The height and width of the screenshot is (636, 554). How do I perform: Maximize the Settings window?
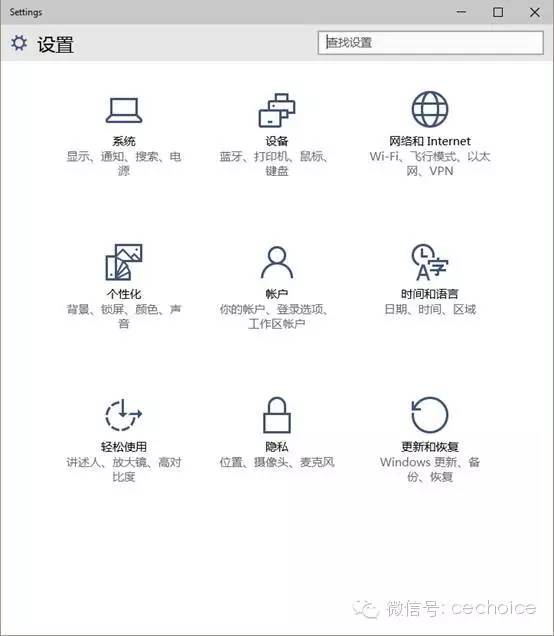click(x=498, y=12)
